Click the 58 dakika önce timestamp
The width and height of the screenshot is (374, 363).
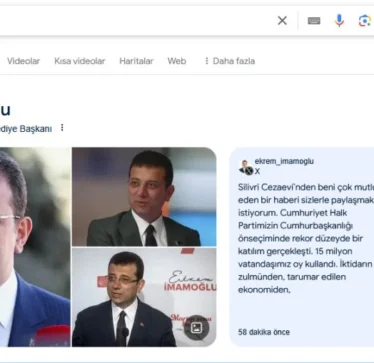pos(264,332)
